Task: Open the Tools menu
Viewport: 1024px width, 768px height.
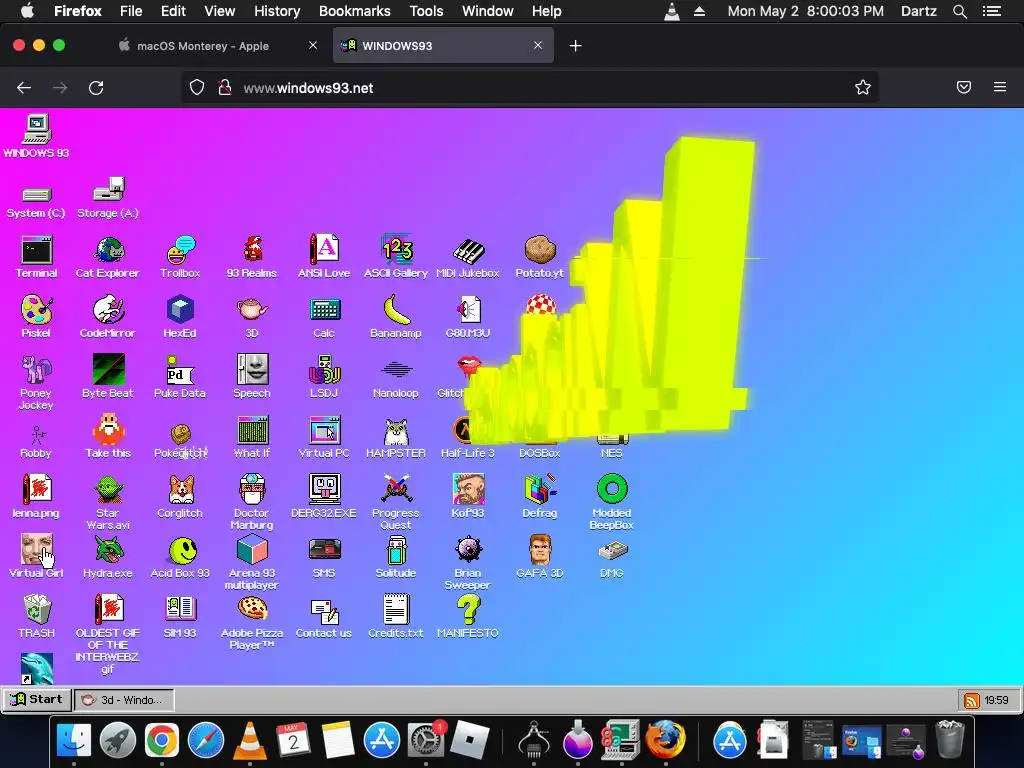Action: pos(426,11)
